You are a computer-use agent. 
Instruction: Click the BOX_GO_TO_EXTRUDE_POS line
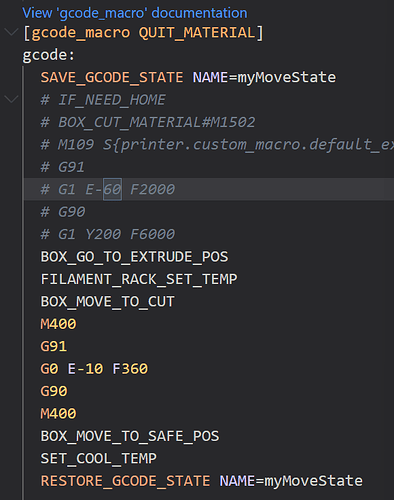[x=134, y=257]
